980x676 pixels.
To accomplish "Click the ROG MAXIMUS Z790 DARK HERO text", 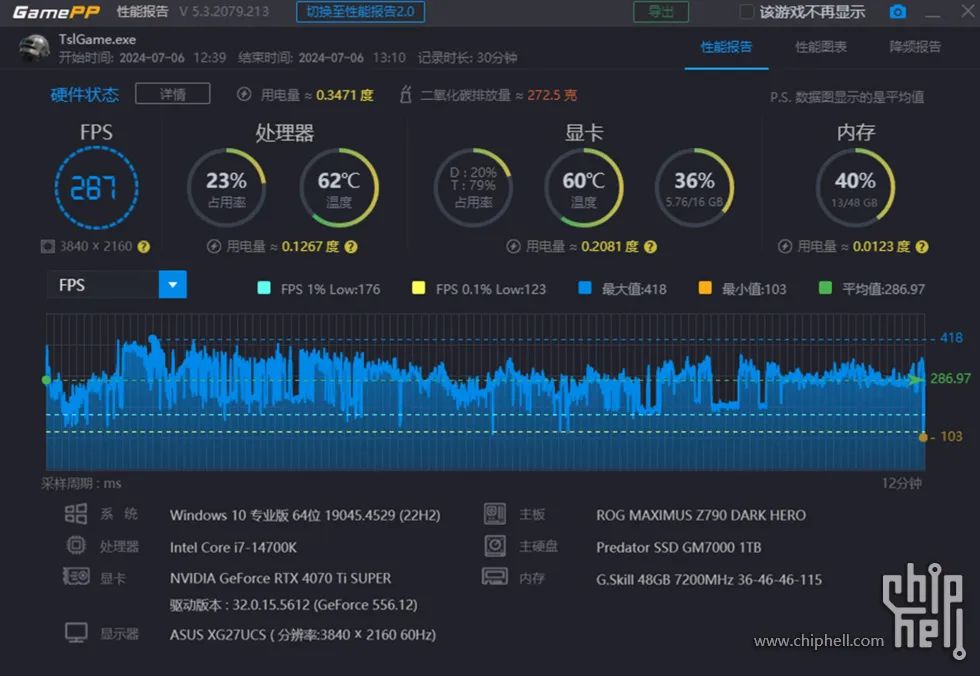I will click(701, 515).
